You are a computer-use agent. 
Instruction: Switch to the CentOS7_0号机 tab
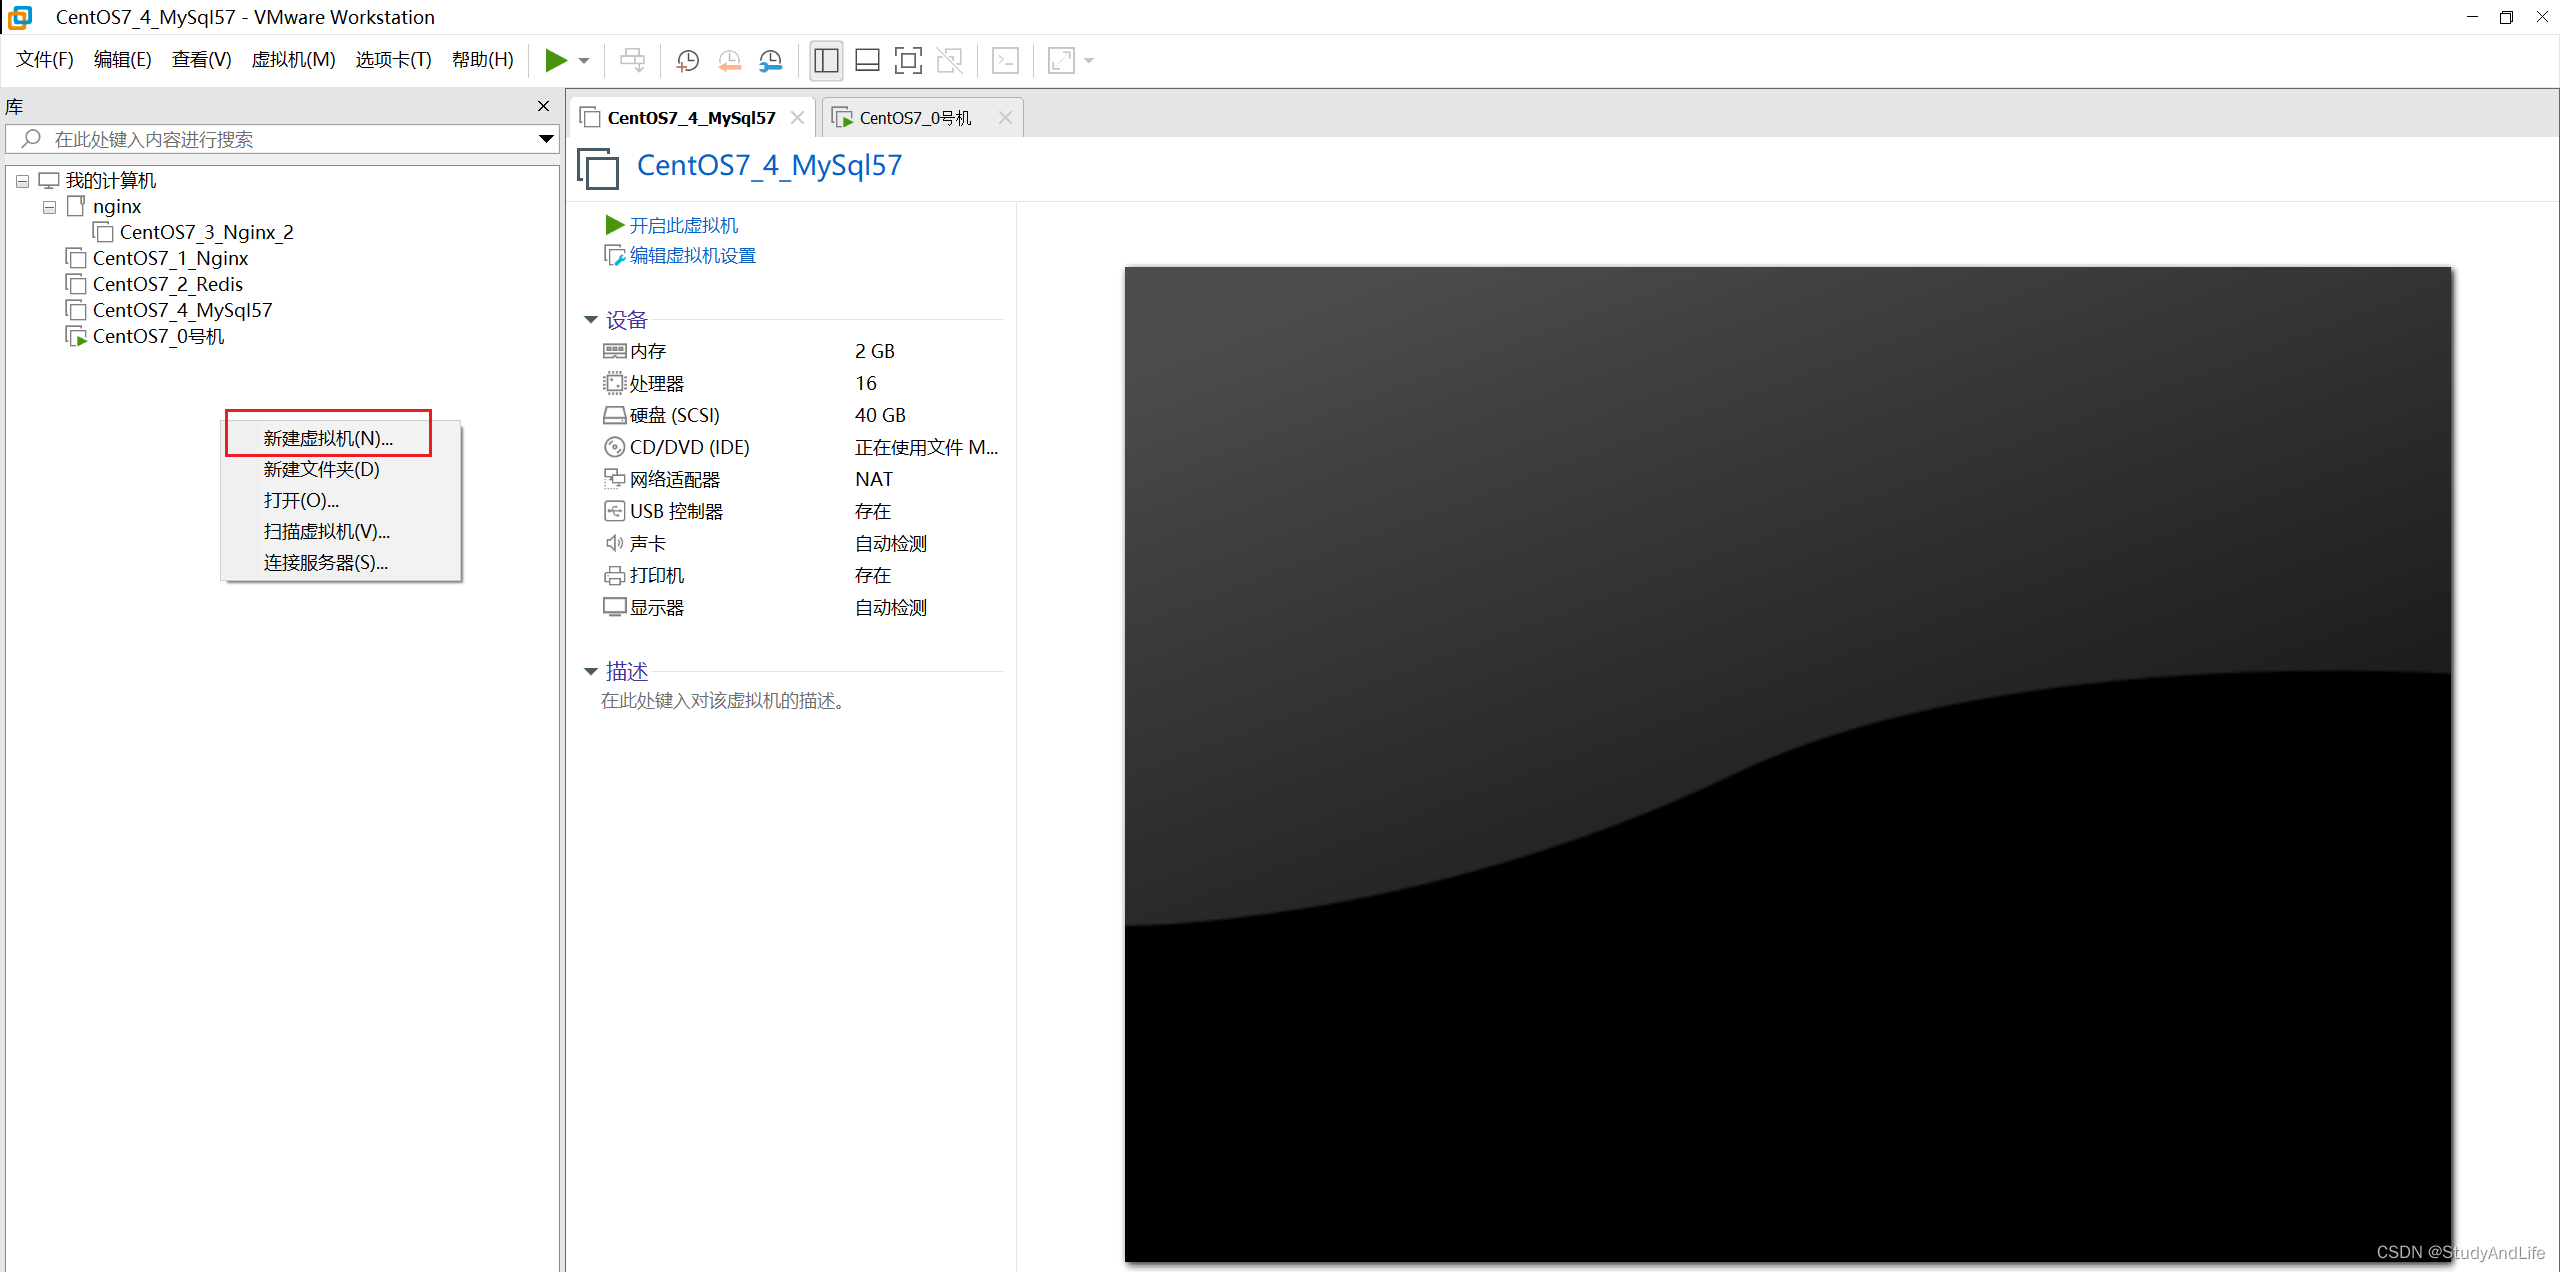coord(914,118)
